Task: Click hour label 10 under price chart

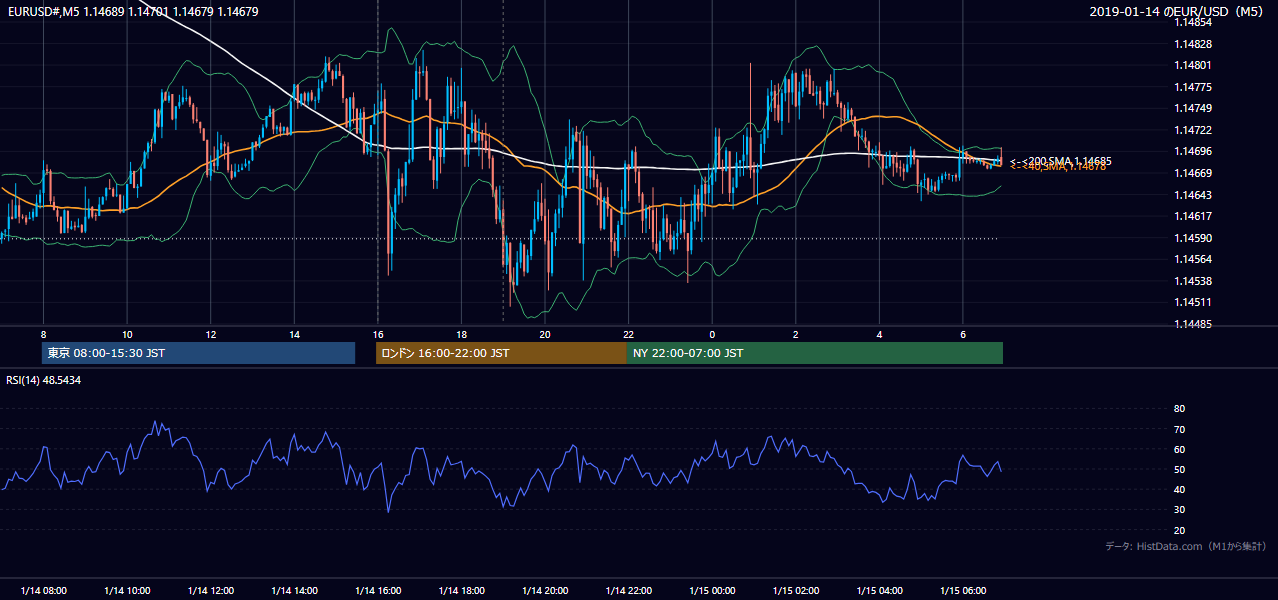Action: (127, 334)
